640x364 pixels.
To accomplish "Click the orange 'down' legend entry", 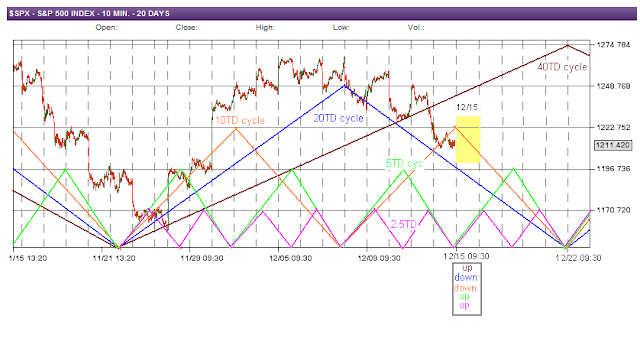I will coord(465,288).
